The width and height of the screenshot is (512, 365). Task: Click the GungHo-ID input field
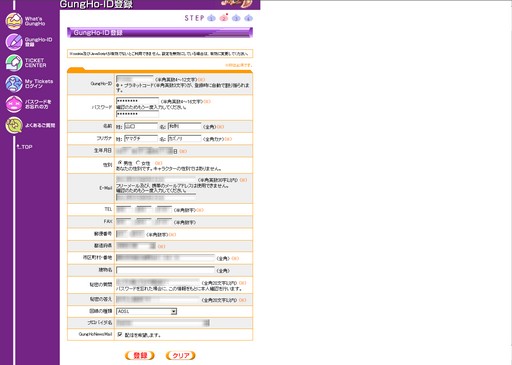pos(135,79)
